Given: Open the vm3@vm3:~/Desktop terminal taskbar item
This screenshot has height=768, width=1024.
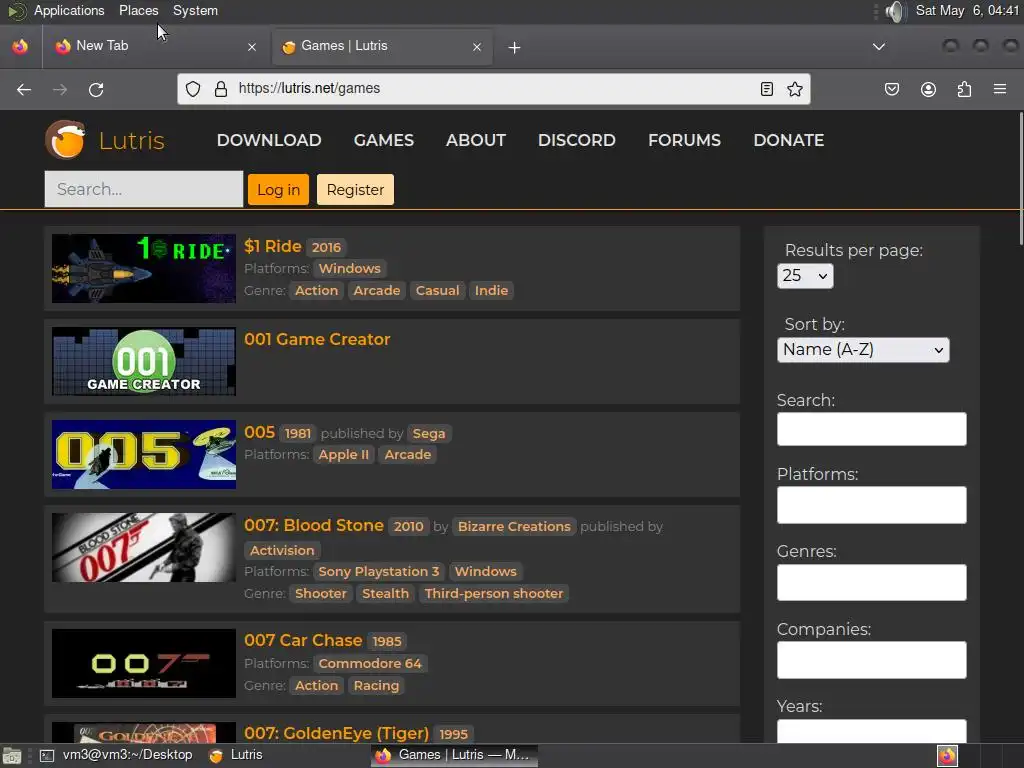Looking at the screenshot, I should 116,755.
